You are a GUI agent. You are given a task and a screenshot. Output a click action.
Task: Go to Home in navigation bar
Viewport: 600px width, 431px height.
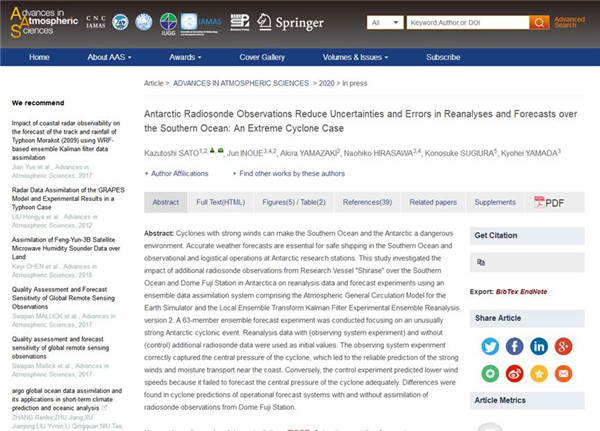point(39,57)
